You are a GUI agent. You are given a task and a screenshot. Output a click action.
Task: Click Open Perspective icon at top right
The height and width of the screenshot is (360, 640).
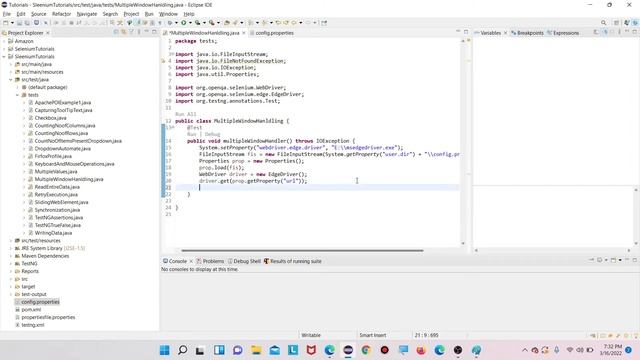pyautogui.click(x=617, y=23)
